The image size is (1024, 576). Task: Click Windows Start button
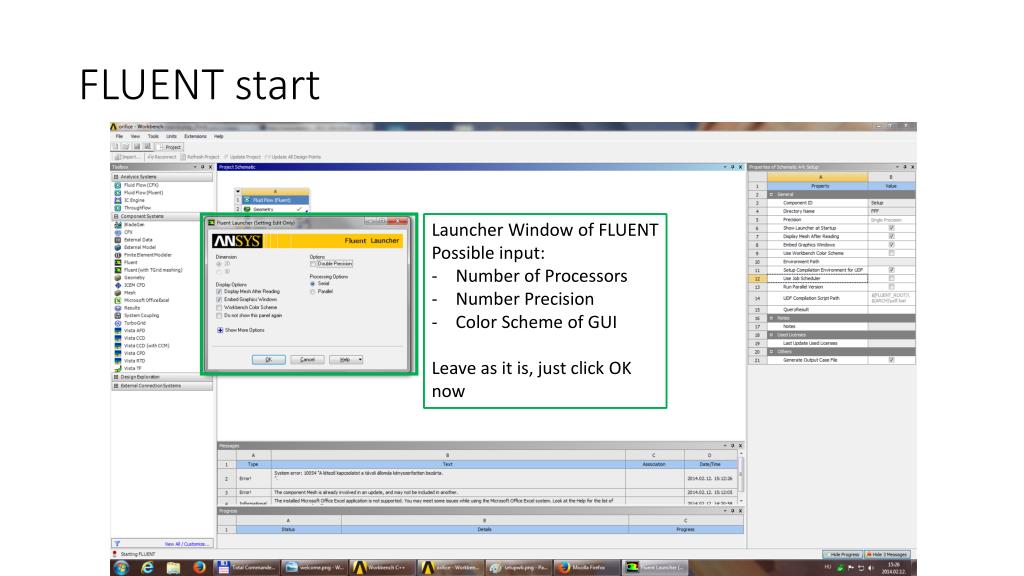point(121,568)
